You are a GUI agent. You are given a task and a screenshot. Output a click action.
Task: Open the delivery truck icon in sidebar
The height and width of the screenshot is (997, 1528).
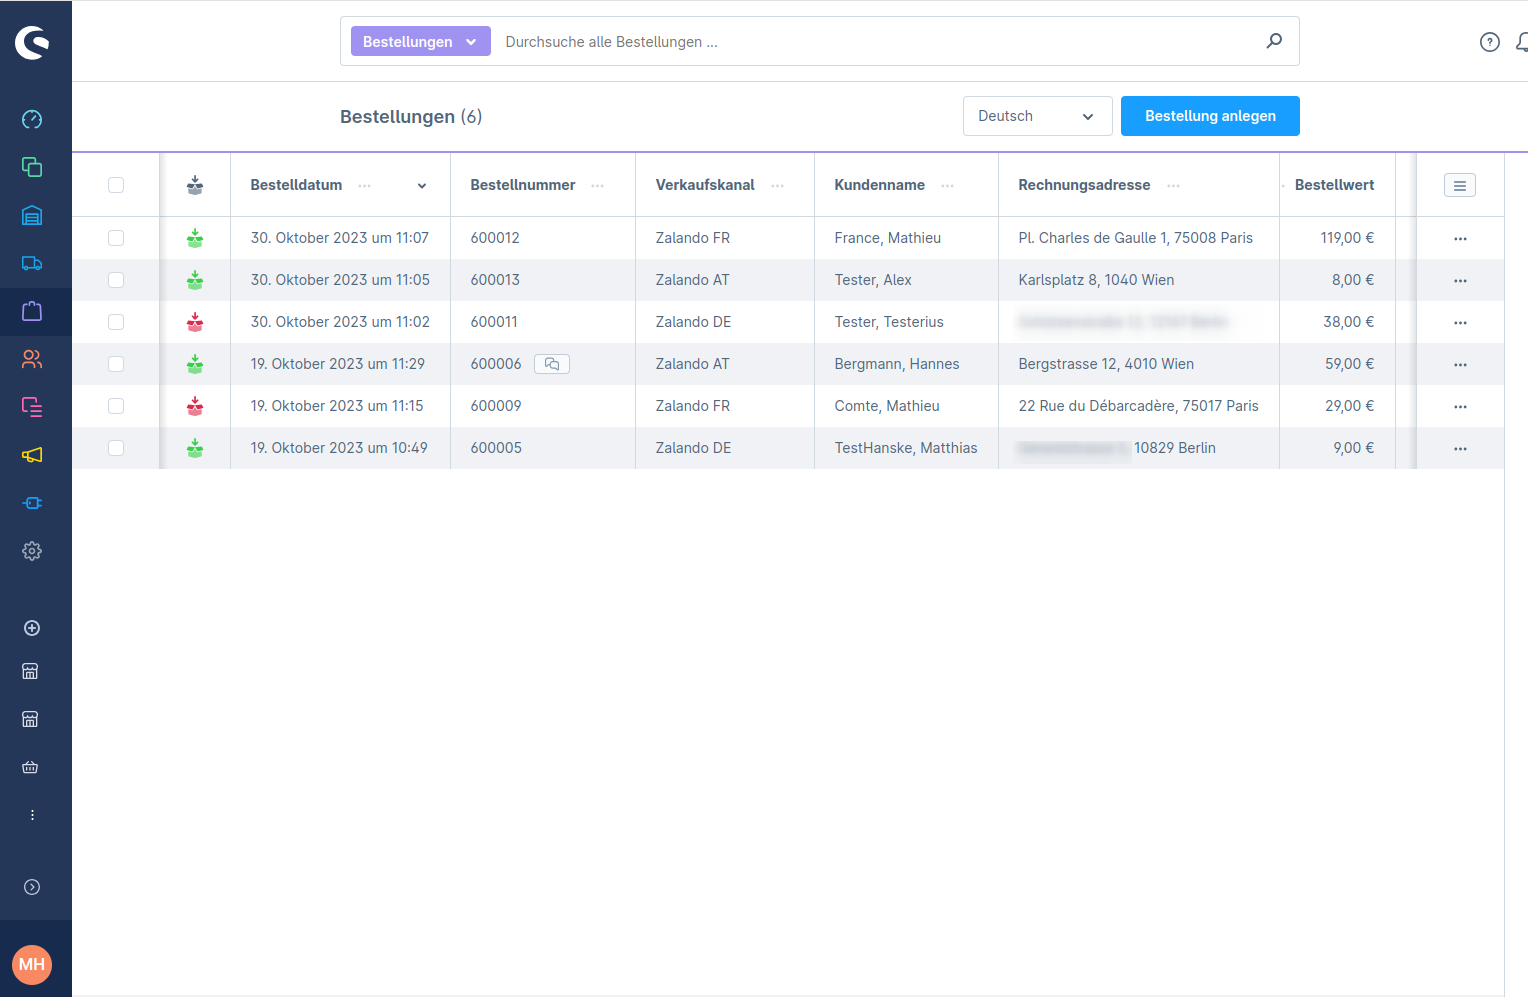(32, 263)
